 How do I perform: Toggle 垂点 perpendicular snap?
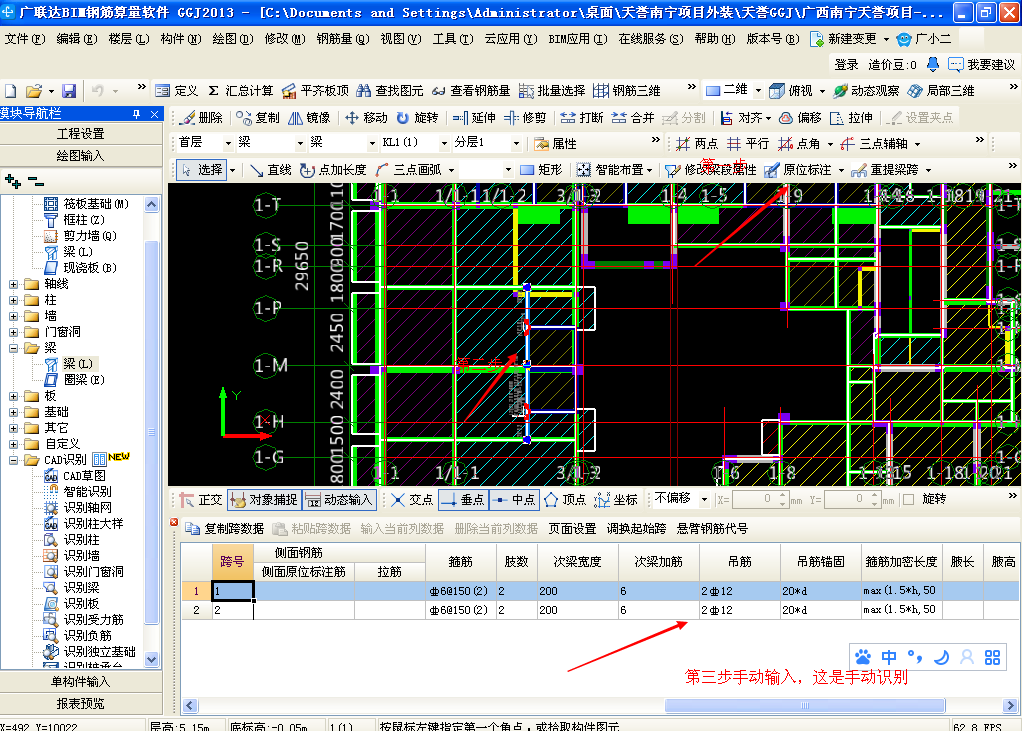click(x=463, y=500)
